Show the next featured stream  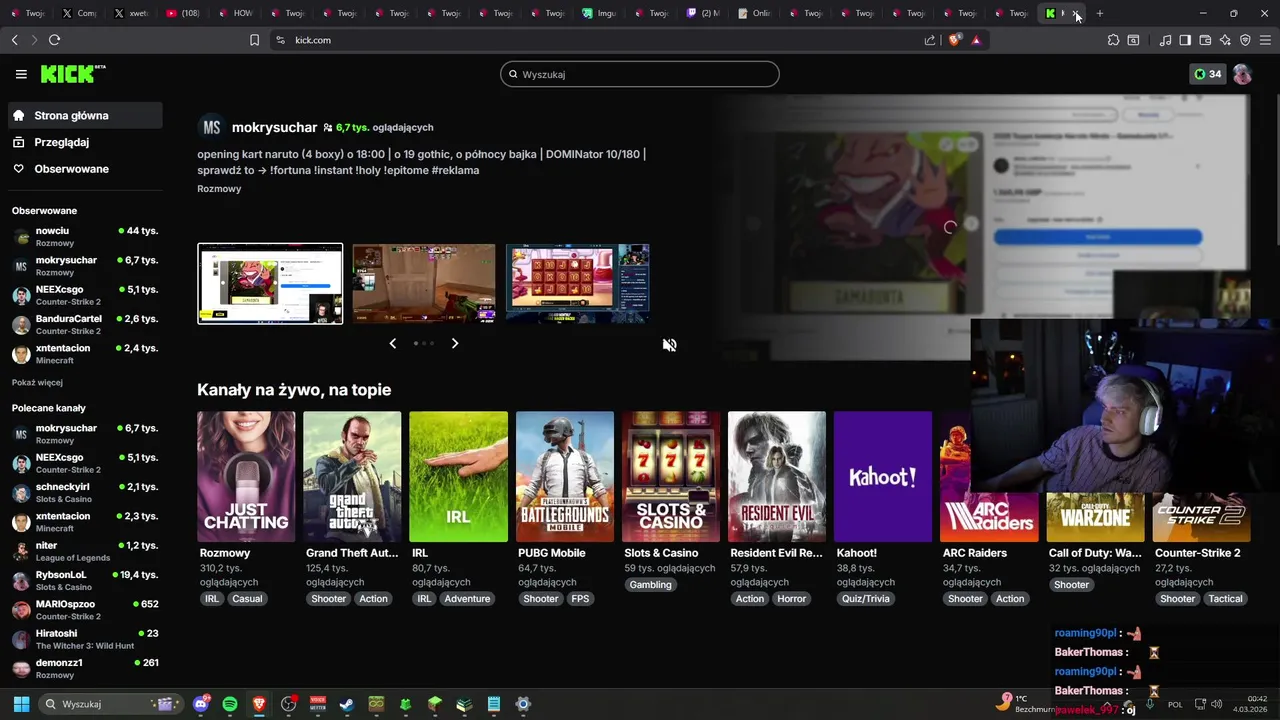[x=455, y=343]
